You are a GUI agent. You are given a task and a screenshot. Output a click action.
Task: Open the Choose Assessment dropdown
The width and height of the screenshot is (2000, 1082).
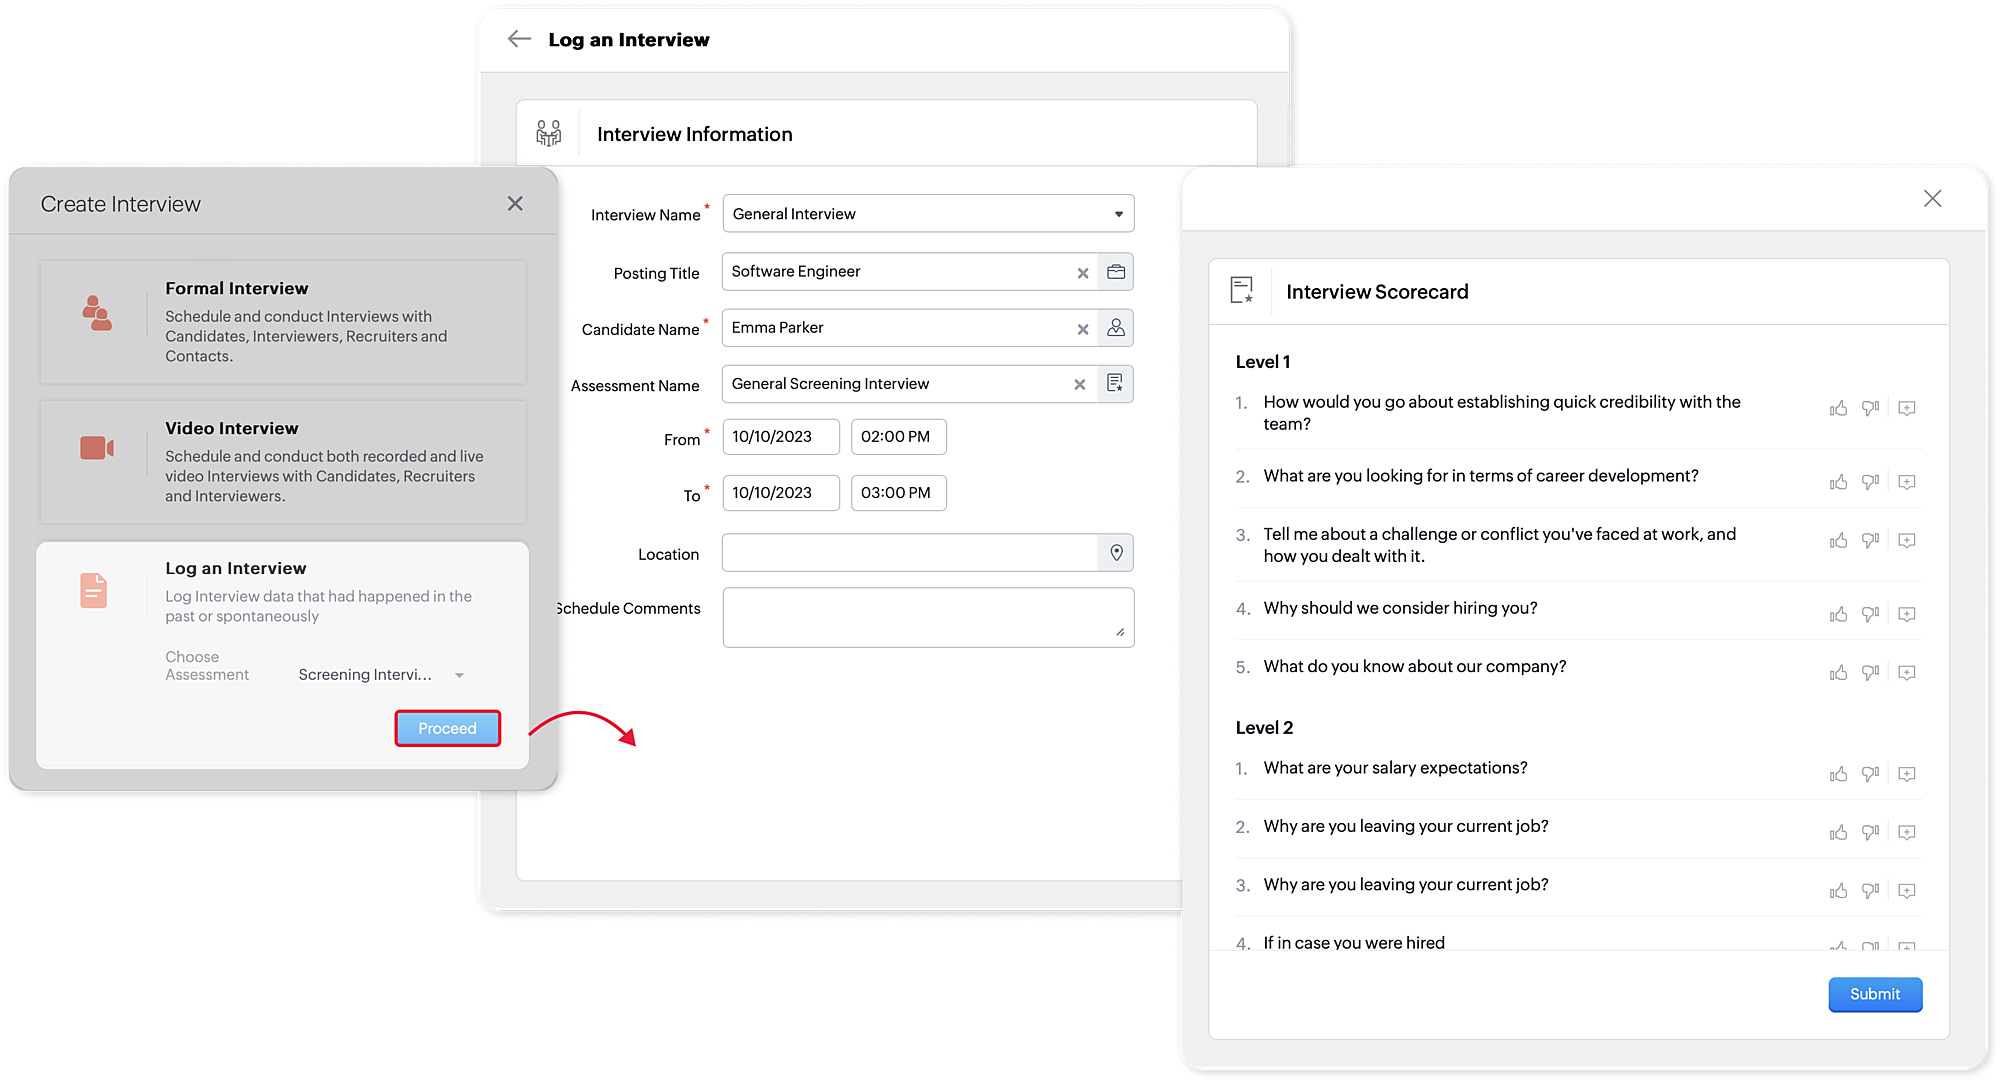pyautogui.click(x=380, y=675)
